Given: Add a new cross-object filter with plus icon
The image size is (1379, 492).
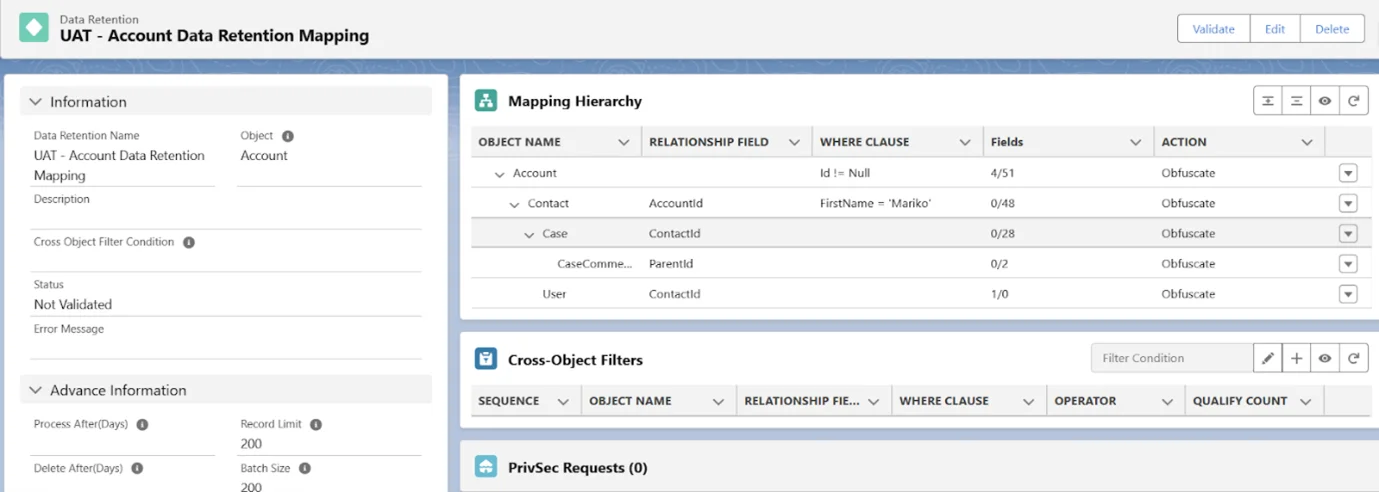Looking at the screenshot, I should click(1296, 358).
